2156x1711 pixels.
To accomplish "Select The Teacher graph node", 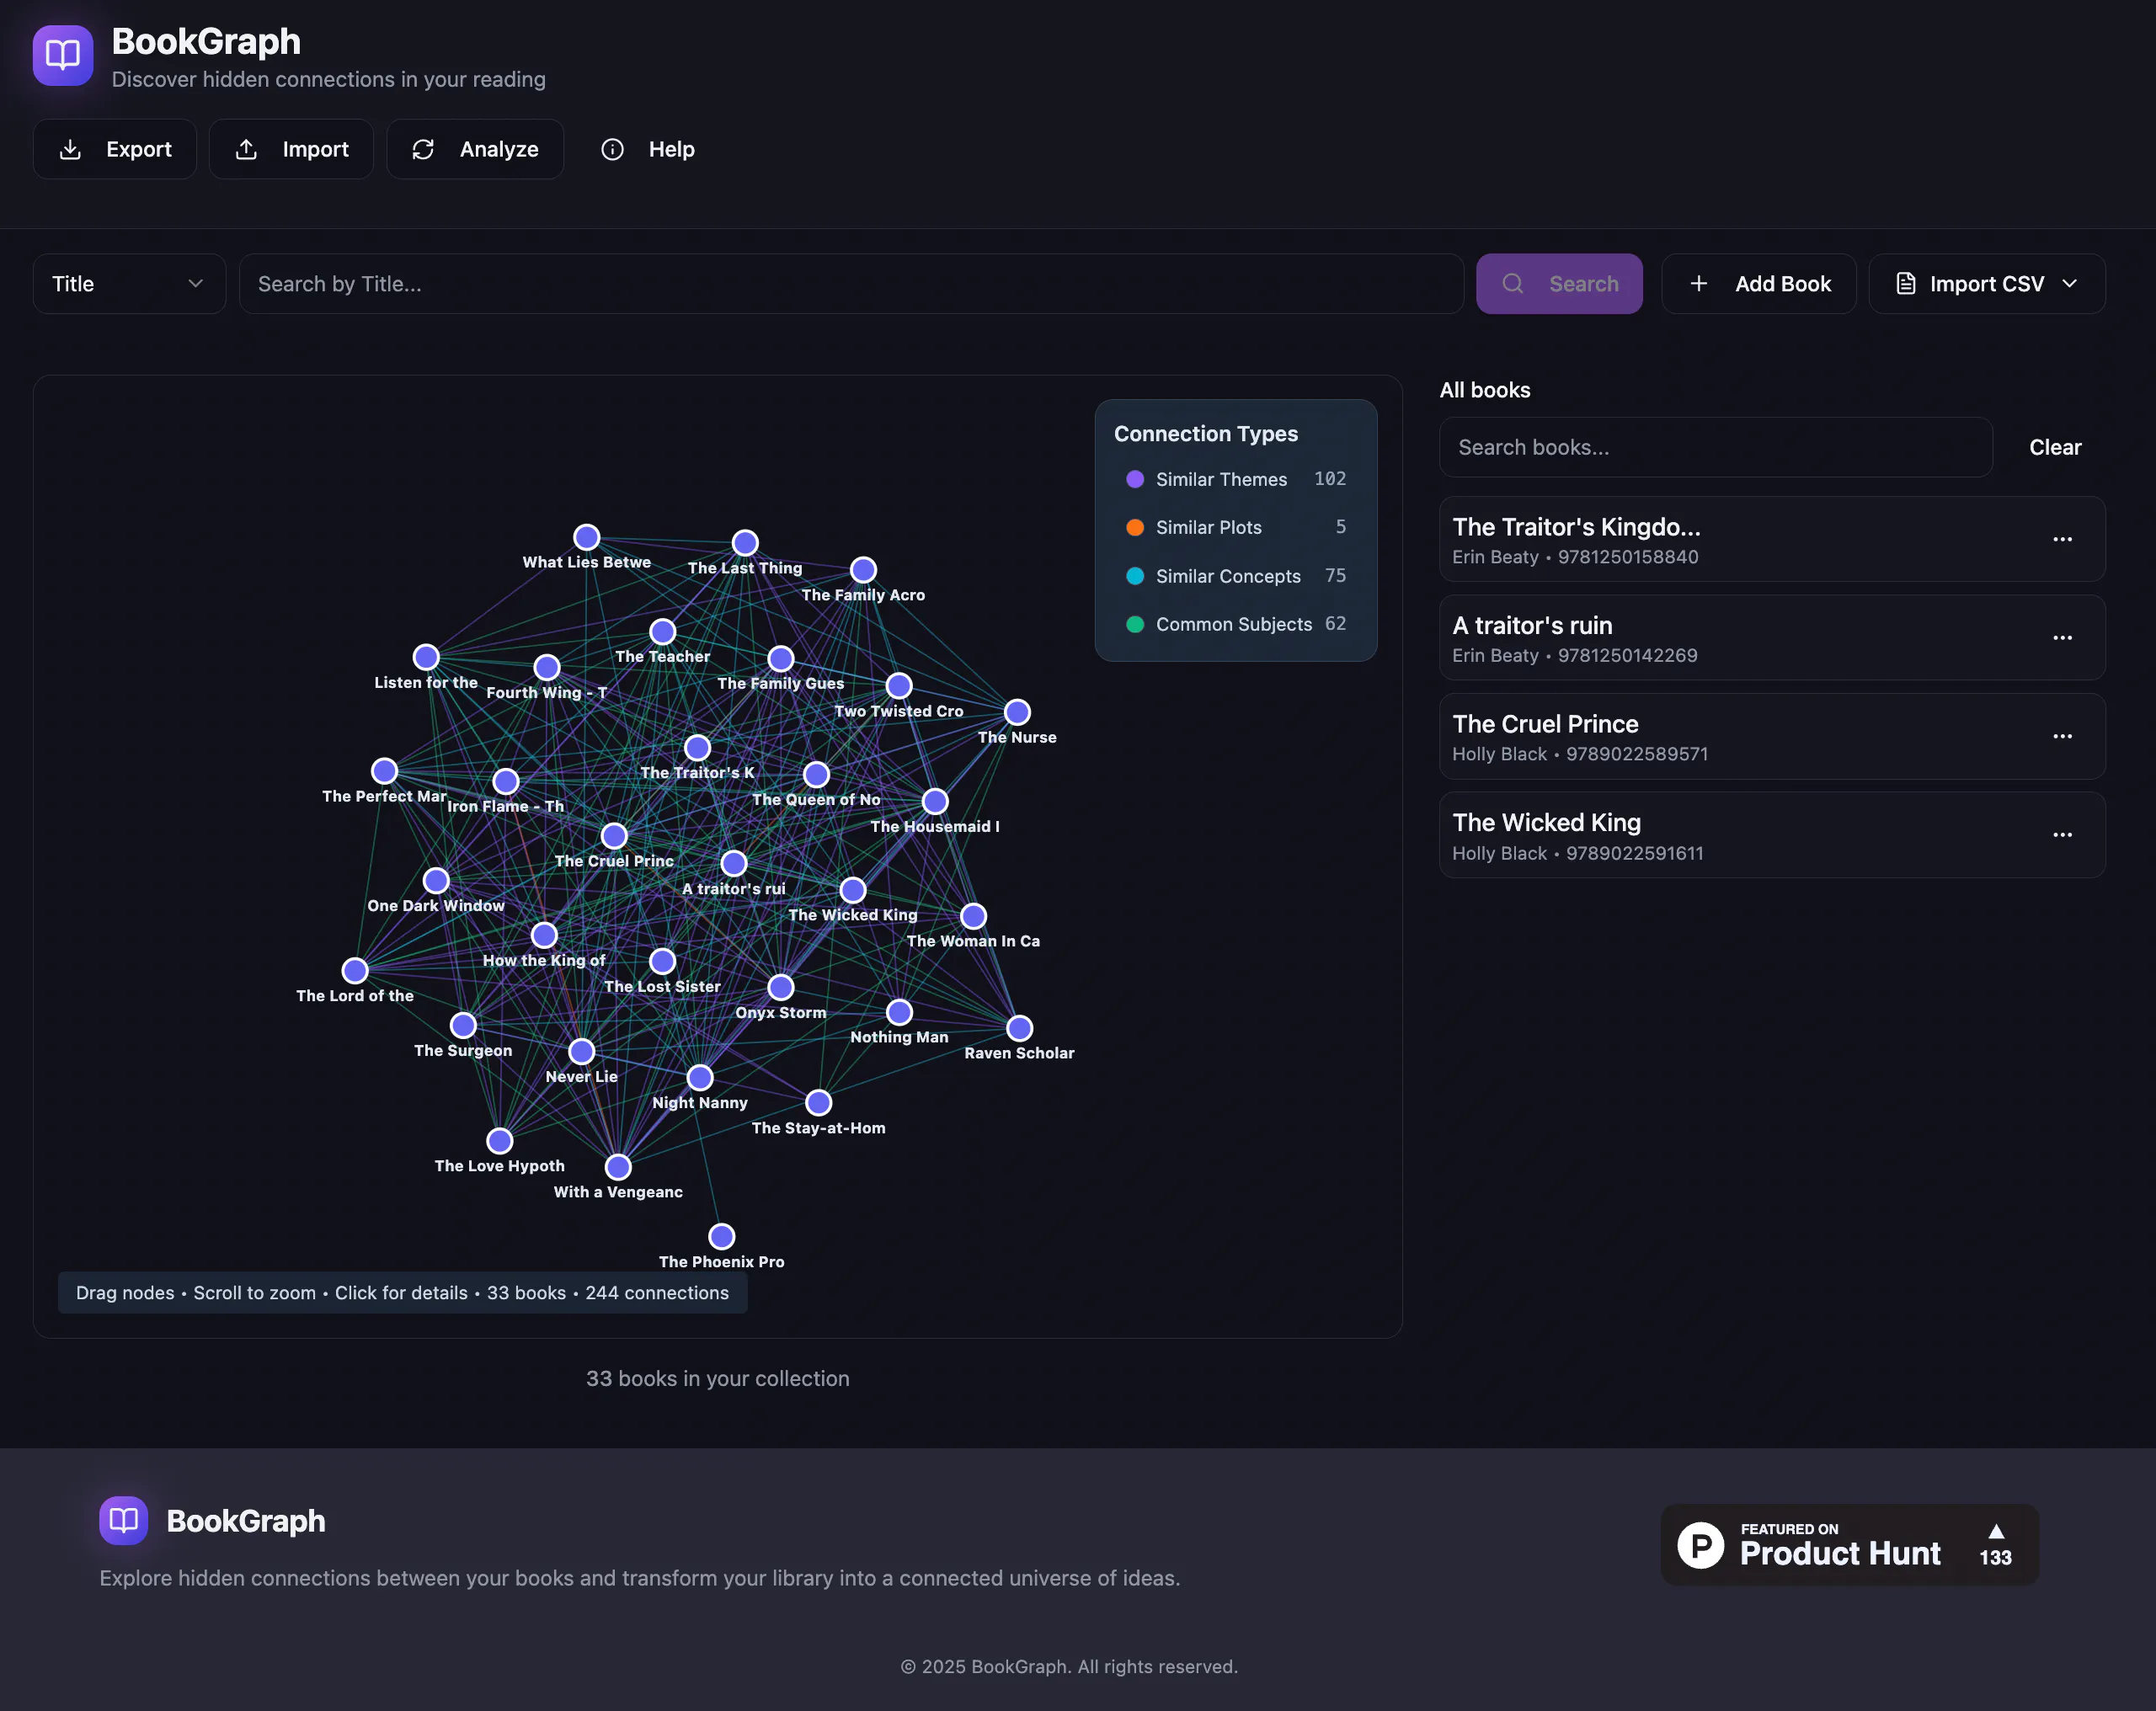I will (663, 632).
